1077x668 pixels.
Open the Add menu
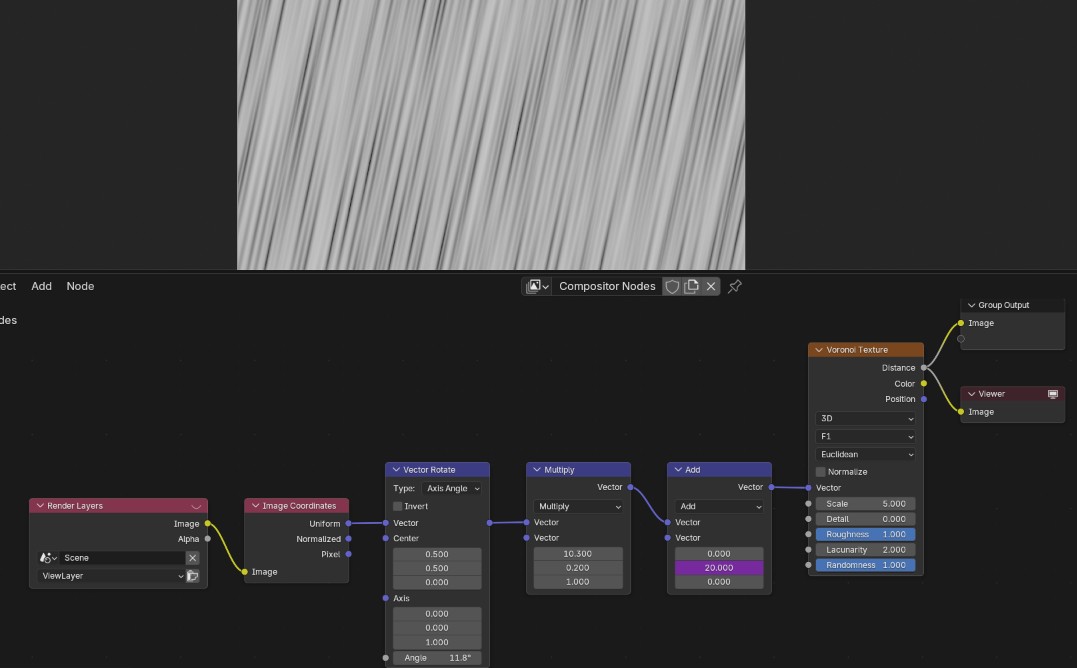(41, 286)
